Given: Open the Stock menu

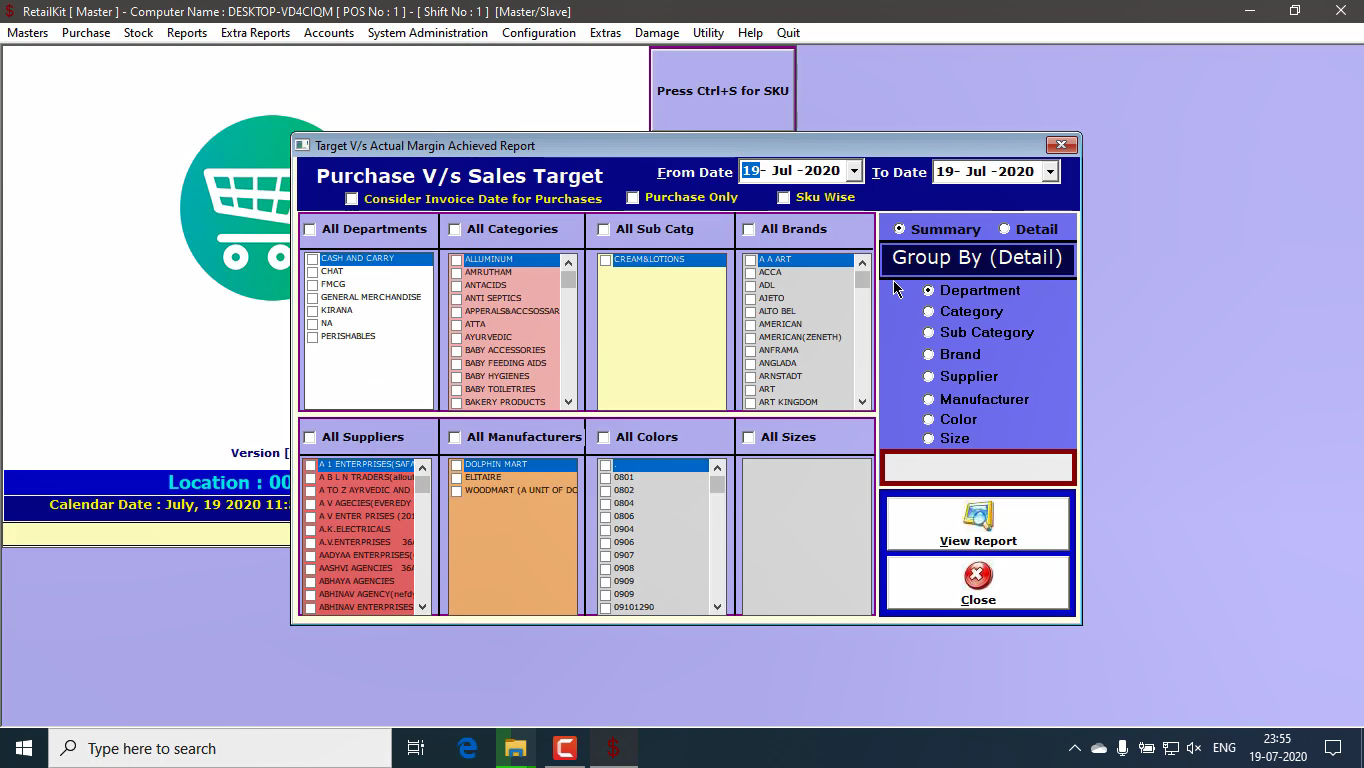Looking at the screenshot, I should pyautogui.click(x=138, y=33).
